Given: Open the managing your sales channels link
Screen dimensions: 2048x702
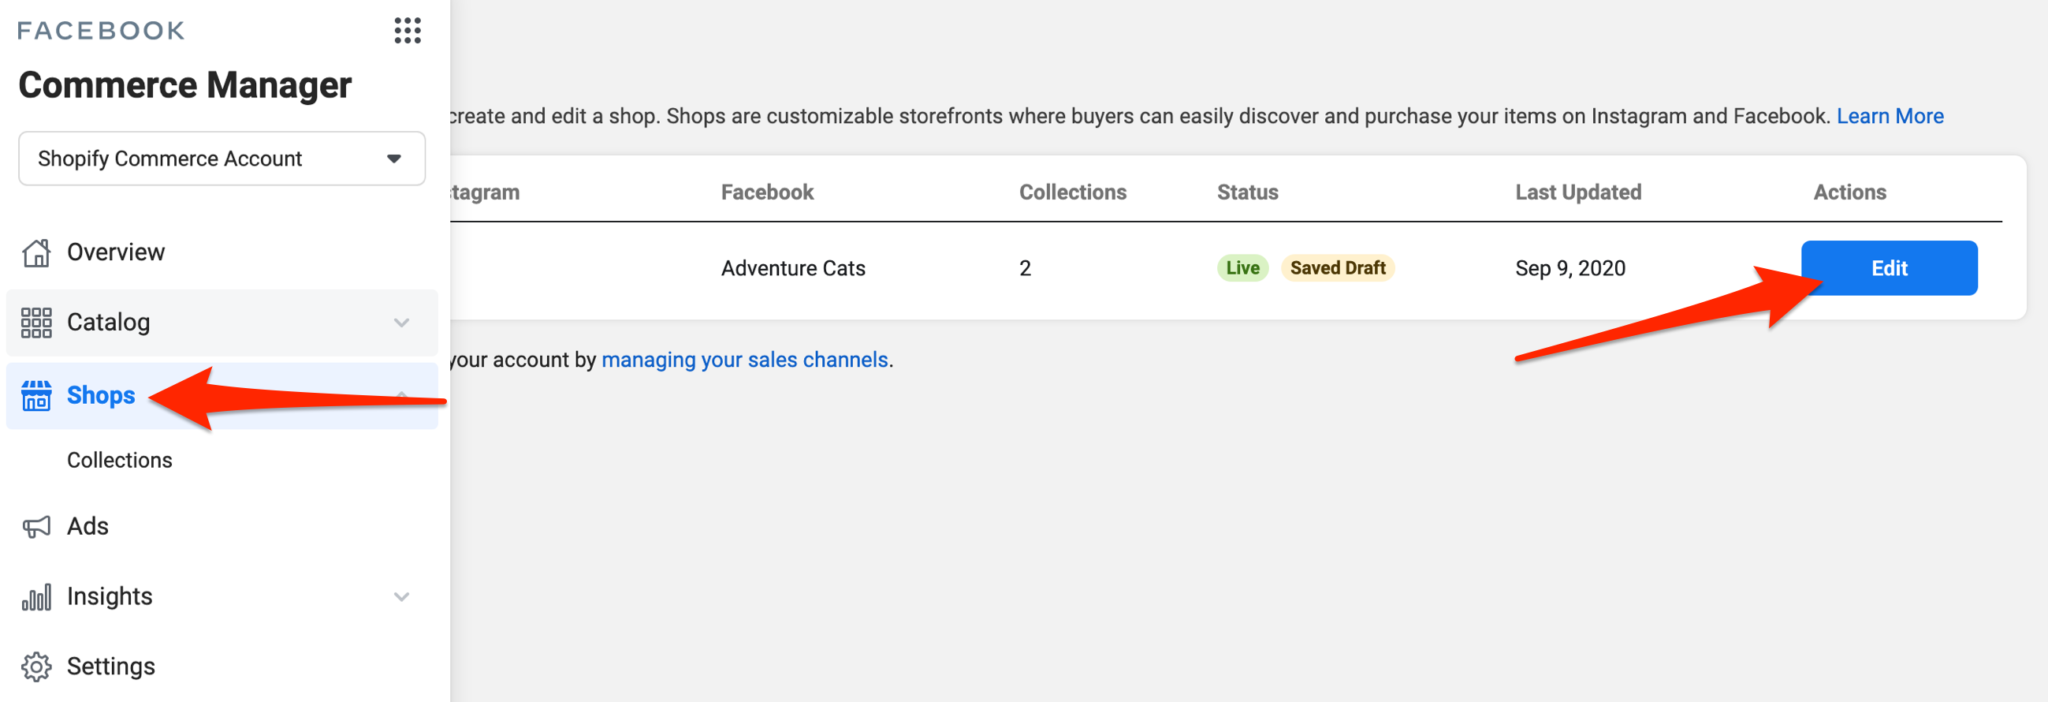Looking at the screenshot, I should tap(744, 360).
